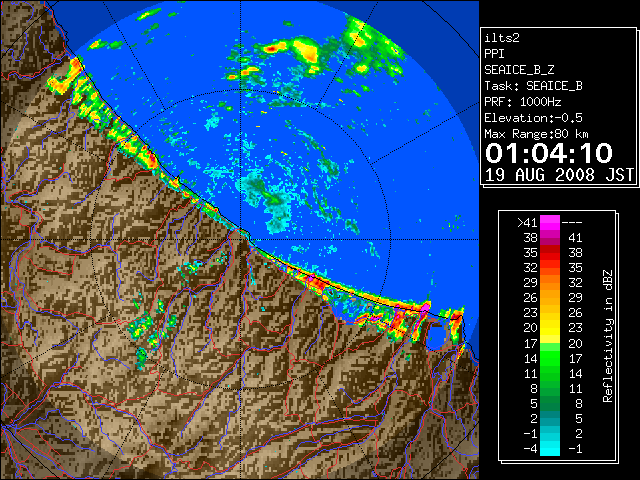Click the '>41' legend value

click(527, 223)
